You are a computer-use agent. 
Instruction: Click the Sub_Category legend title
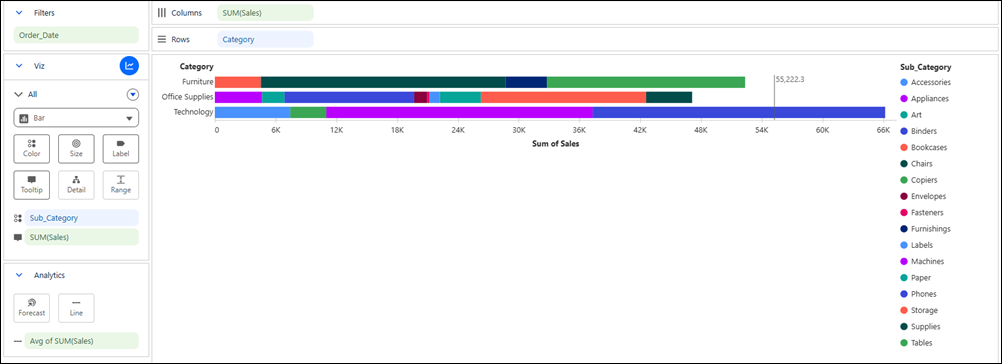pos(925,67)
